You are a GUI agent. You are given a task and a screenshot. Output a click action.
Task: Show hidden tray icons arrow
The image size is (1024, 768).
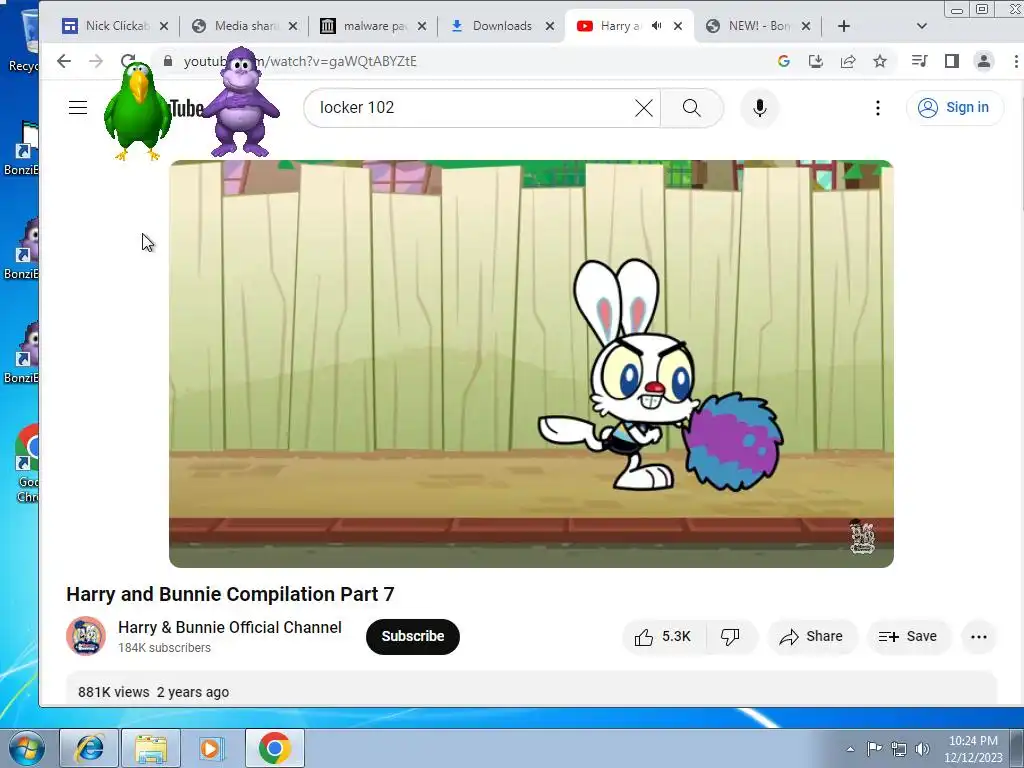click(x=850, y=749)
